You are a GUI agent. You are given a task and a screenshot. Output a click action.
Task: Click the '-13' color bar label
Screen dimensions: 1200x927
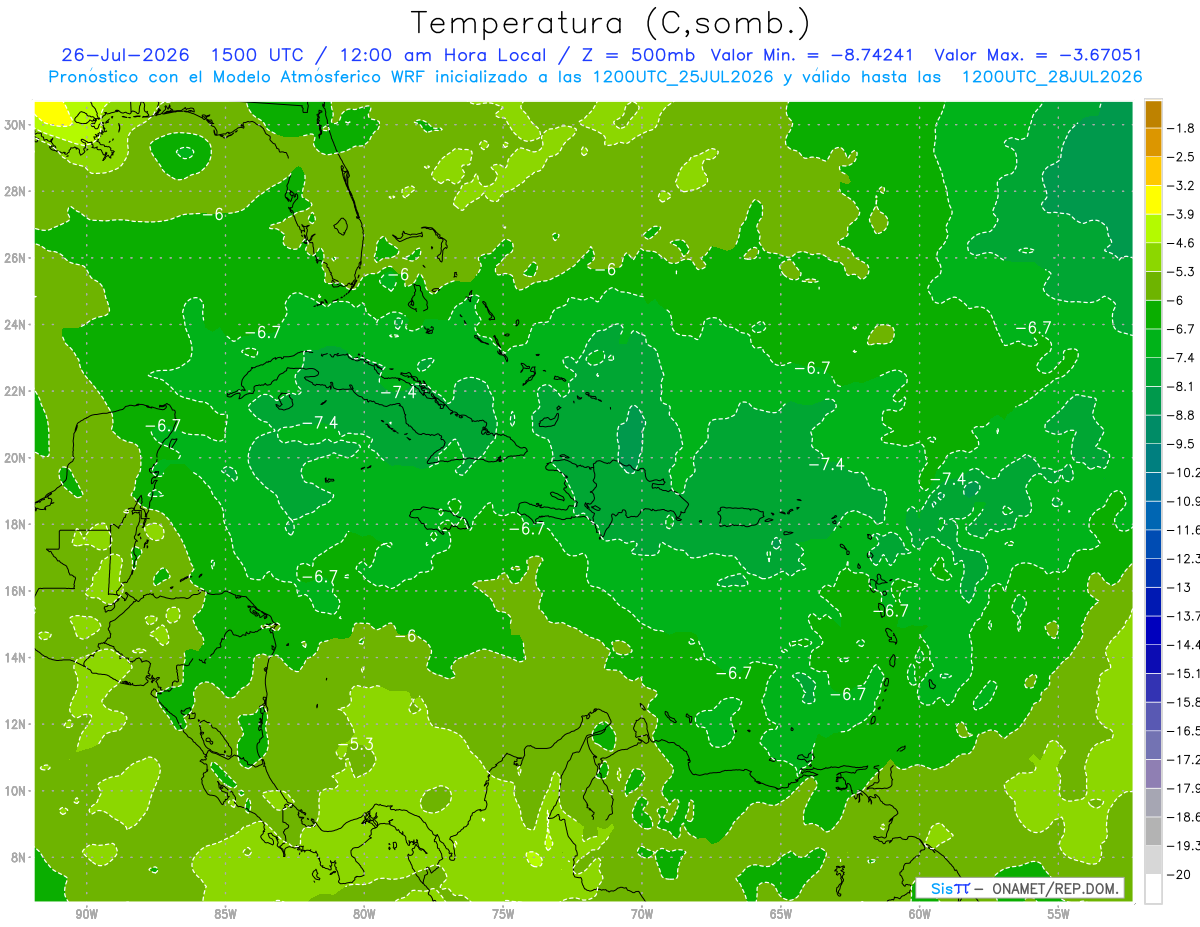click(1178, 587)
